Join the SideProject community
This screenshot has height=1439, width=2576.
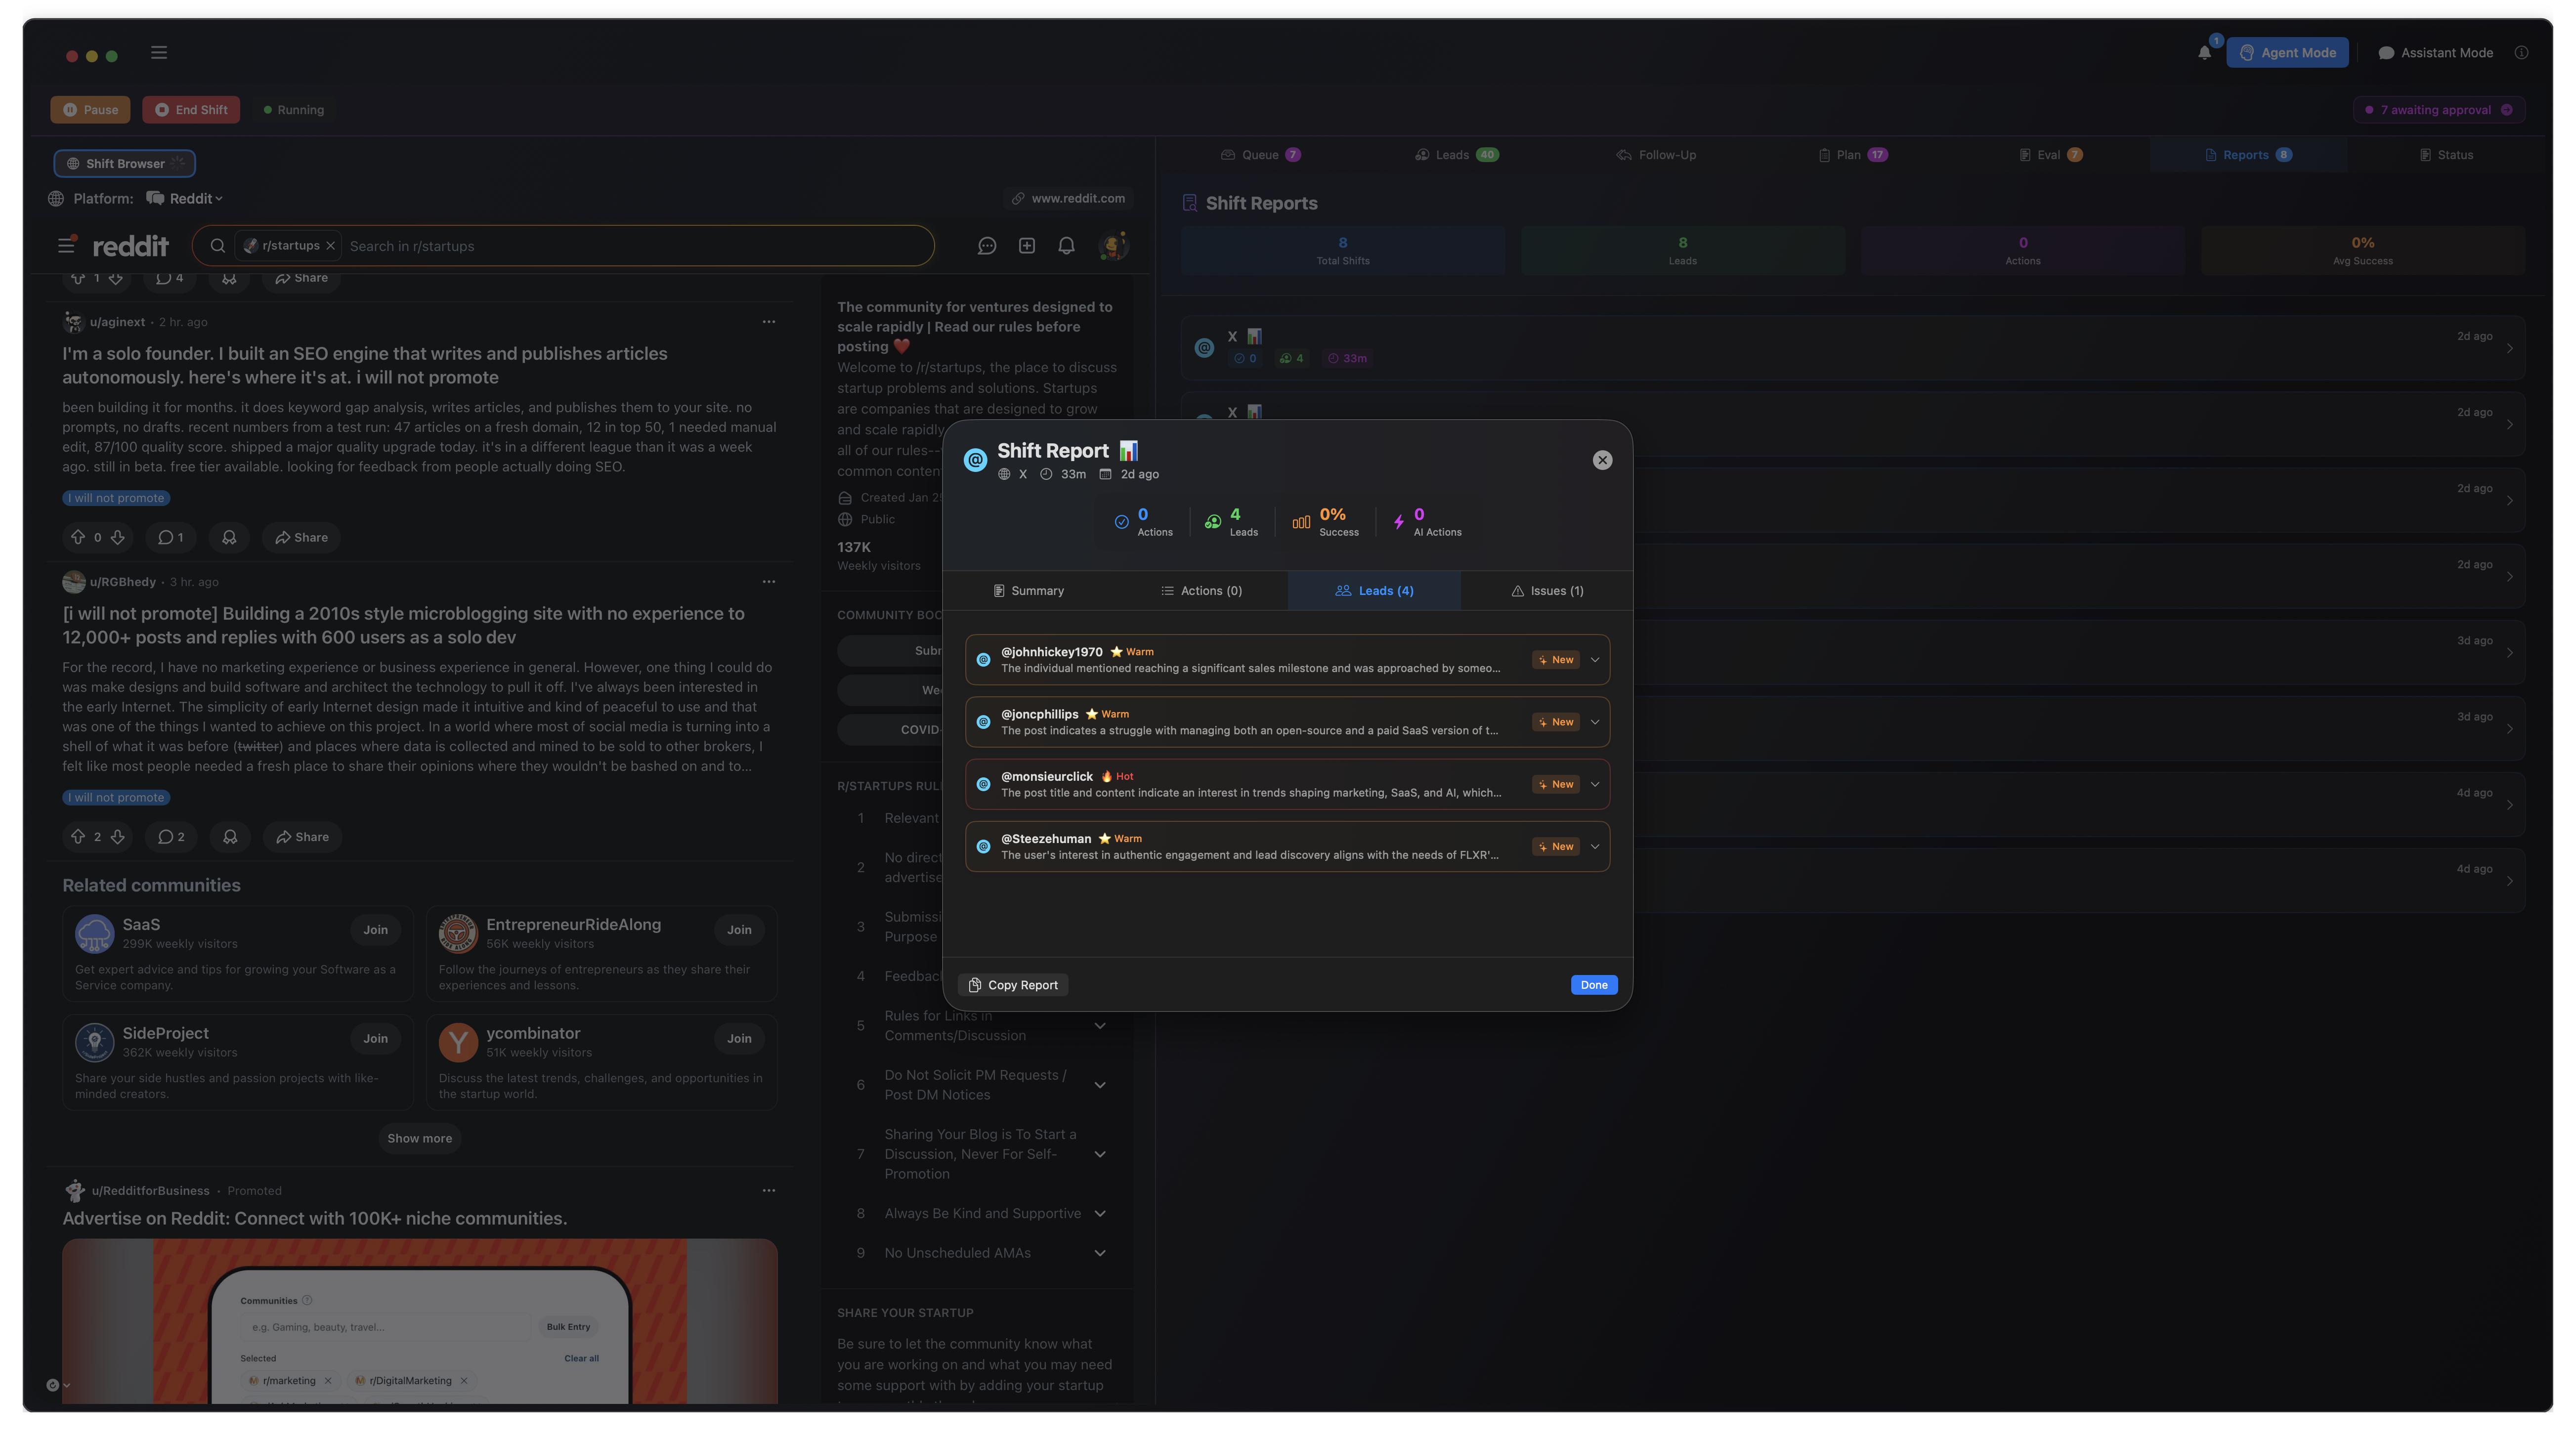[375, 1039]
